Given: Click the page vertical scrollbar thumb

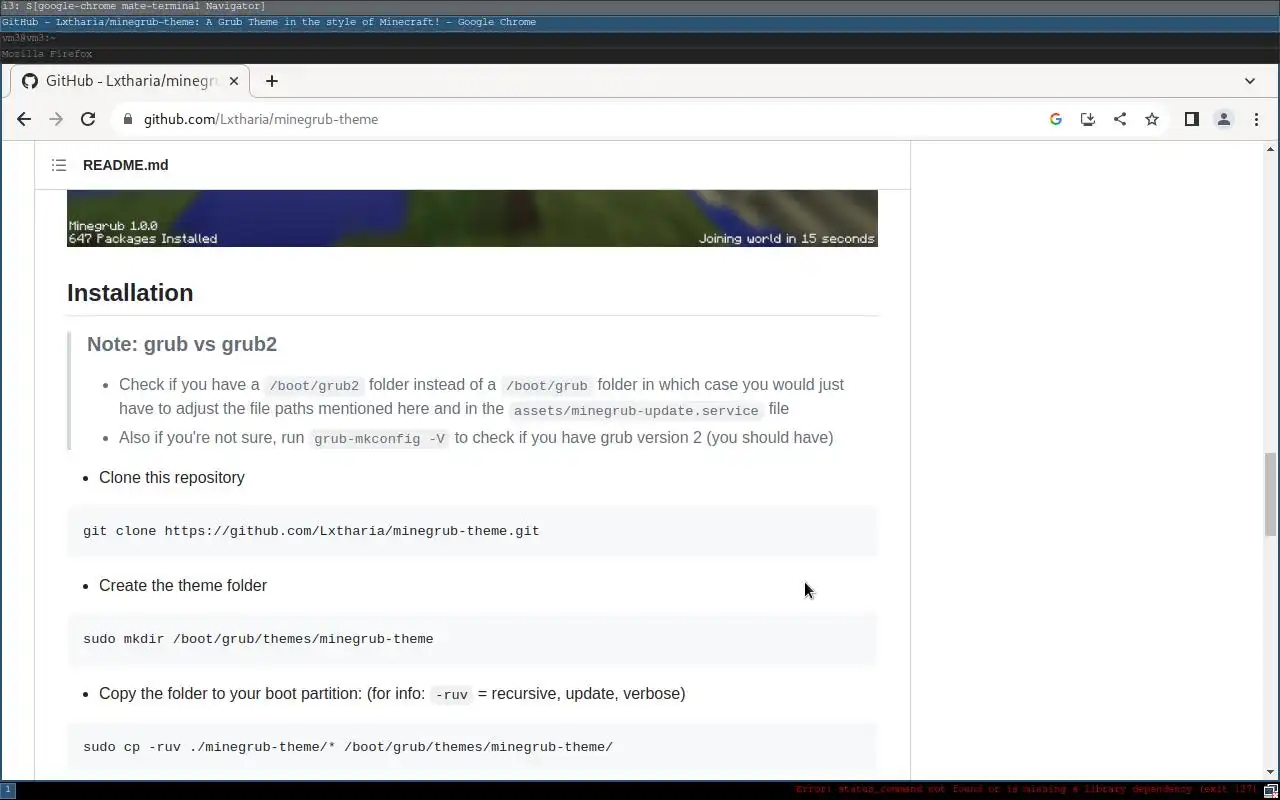Looking at the screenshot, I should (x=1271, y=494).
